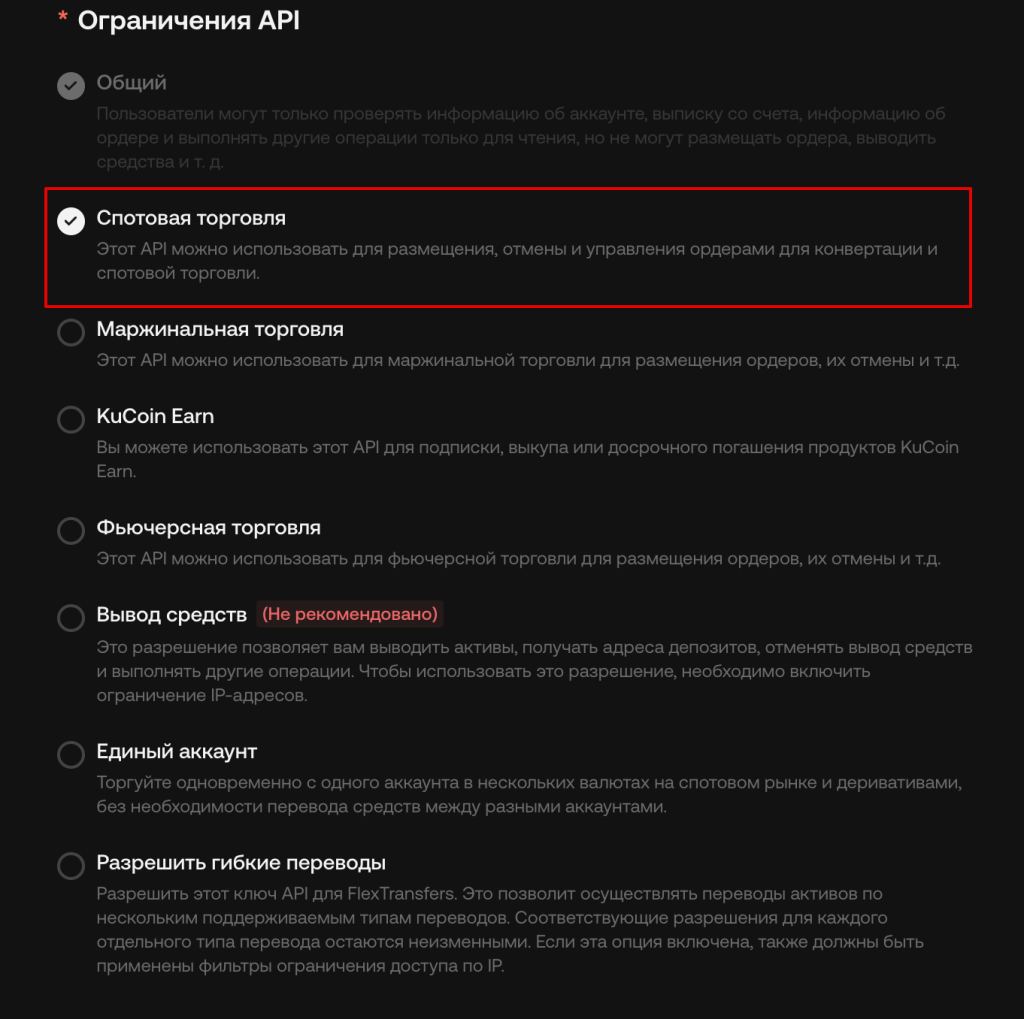1024x1019 pixels.
Task: Click the Маржинальная торговля title text
Action: [219, 329]
